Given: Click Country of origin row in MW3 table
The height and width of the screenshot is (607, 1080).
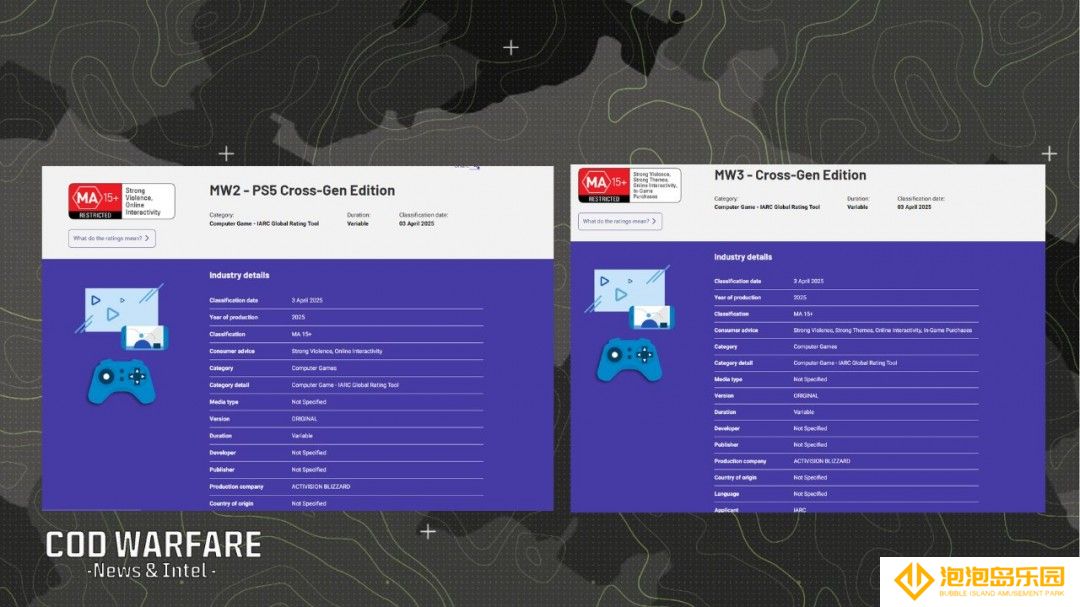Looking at the screenshot, I should pos(846,477).
